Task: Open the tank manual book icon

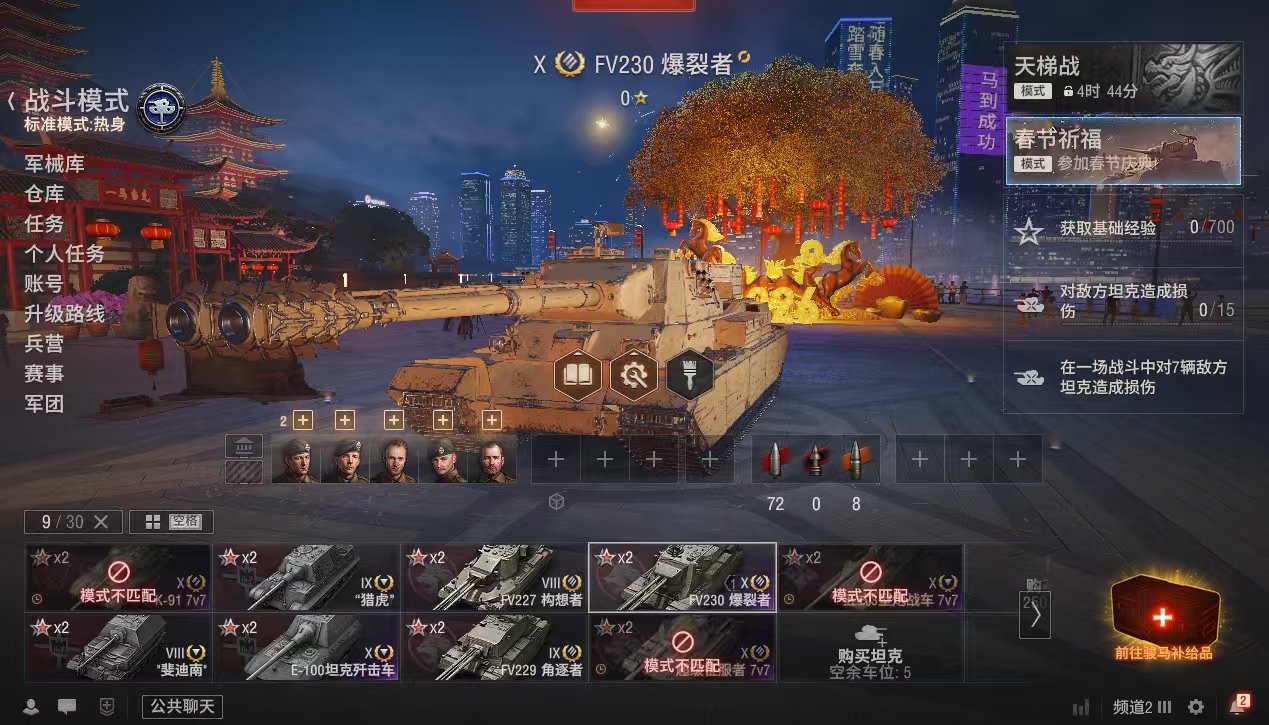Action: point(578,374)
